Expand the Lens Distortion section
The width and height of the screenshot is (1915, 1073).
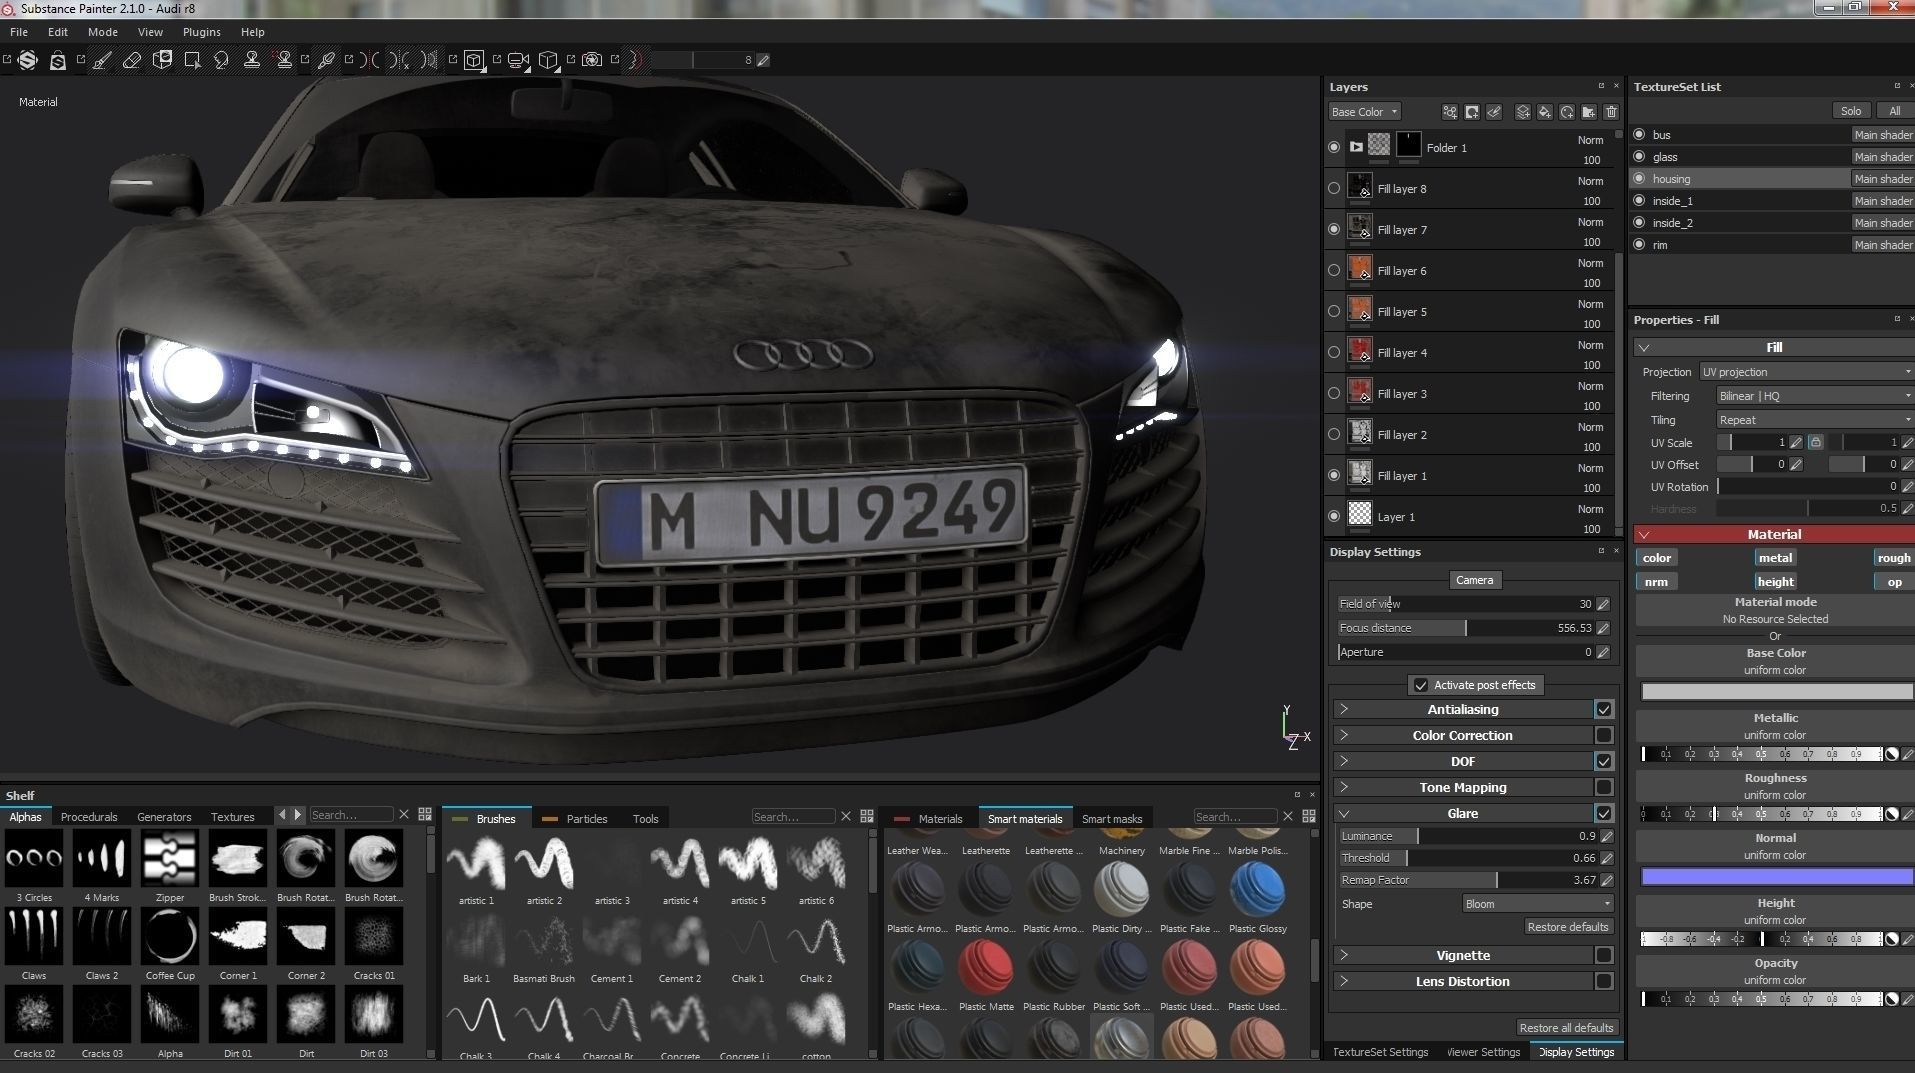click(x=1344, y=981)
